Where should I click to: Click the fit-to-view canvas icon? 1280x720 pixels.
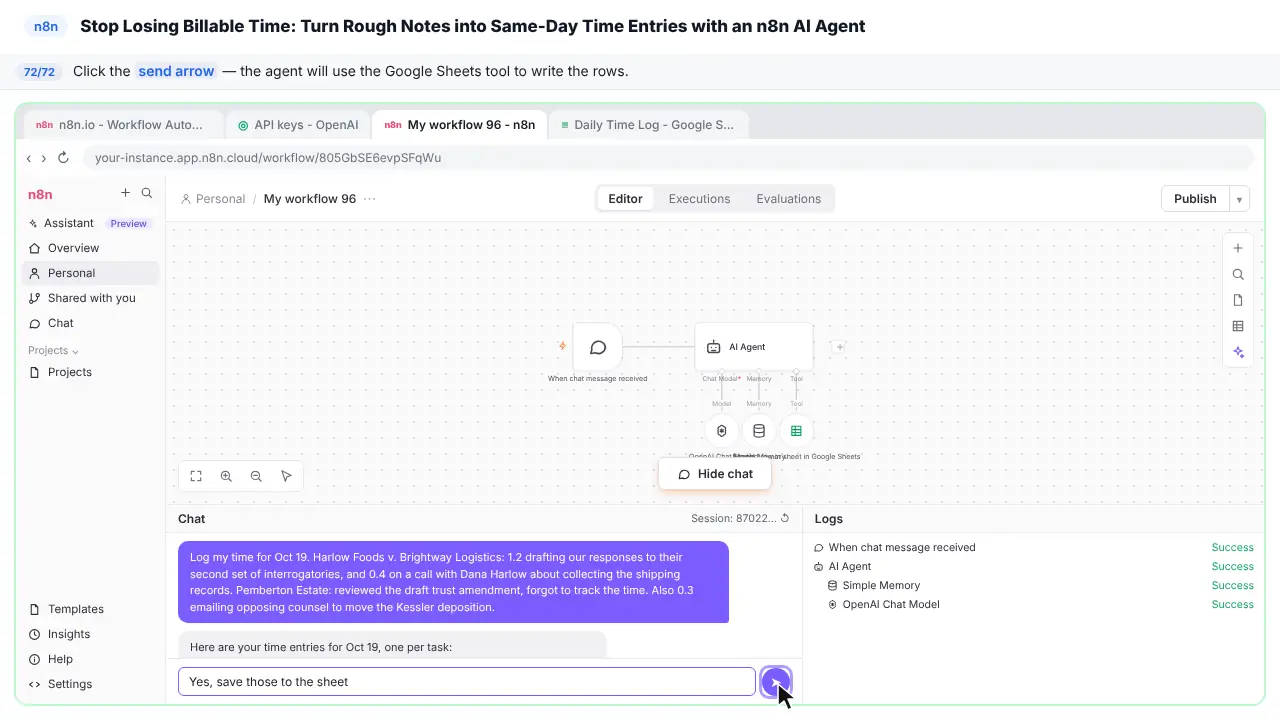196,476
